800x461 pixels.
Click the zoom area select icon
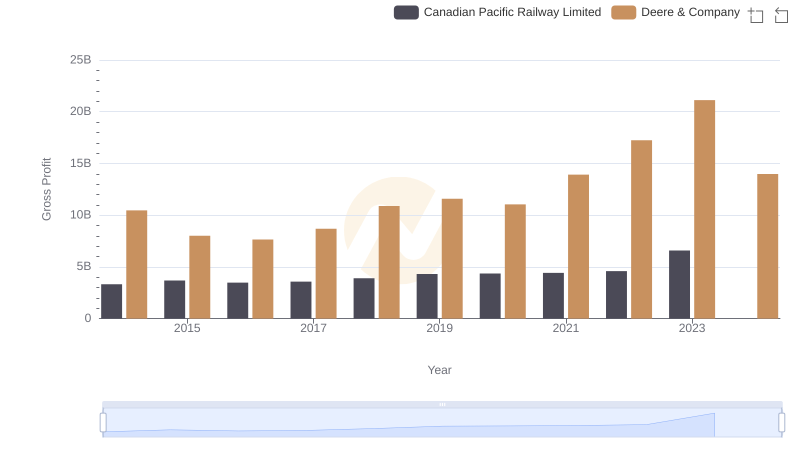point(756,15)
